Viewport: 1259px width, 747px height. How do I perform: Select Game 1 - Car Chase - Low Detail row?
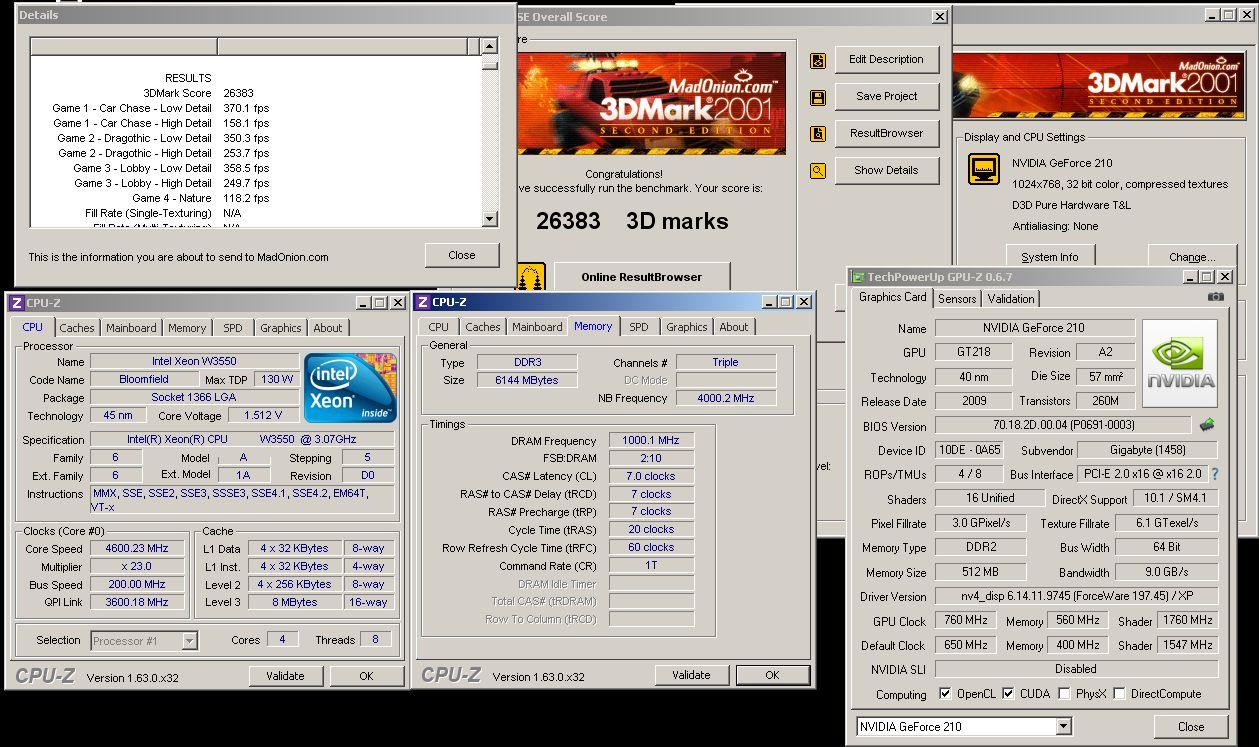pos(160,108)
